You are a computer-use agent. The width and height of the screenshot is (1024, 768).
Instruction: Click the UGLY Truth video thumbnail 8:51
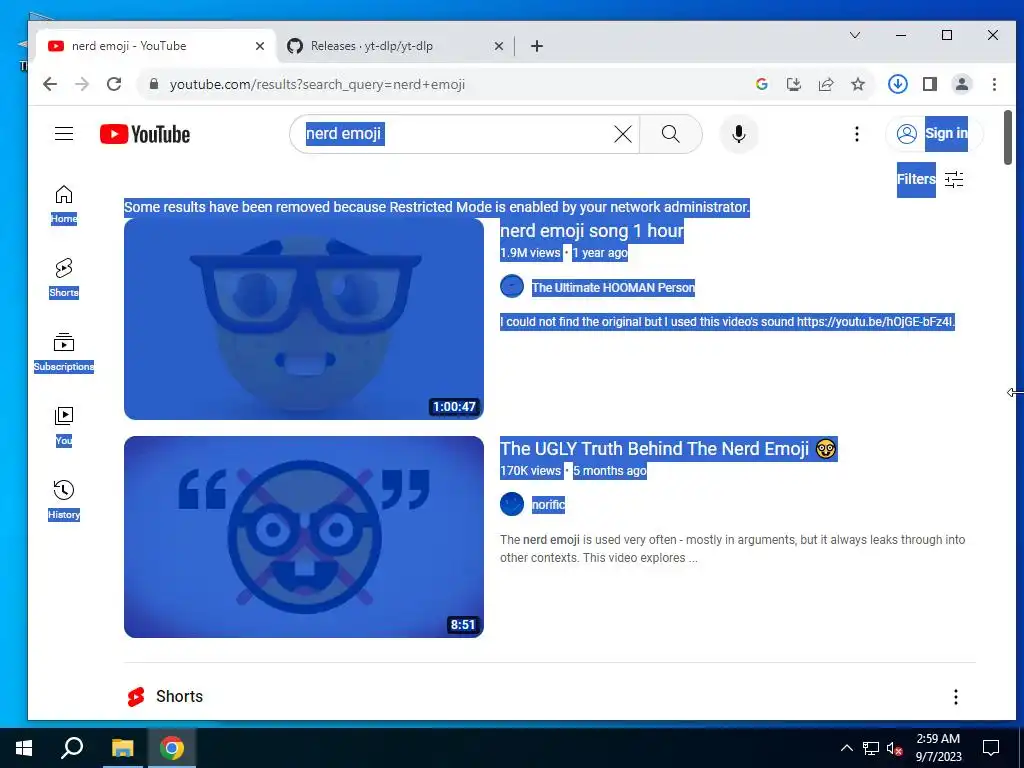(x=304, y=537)
